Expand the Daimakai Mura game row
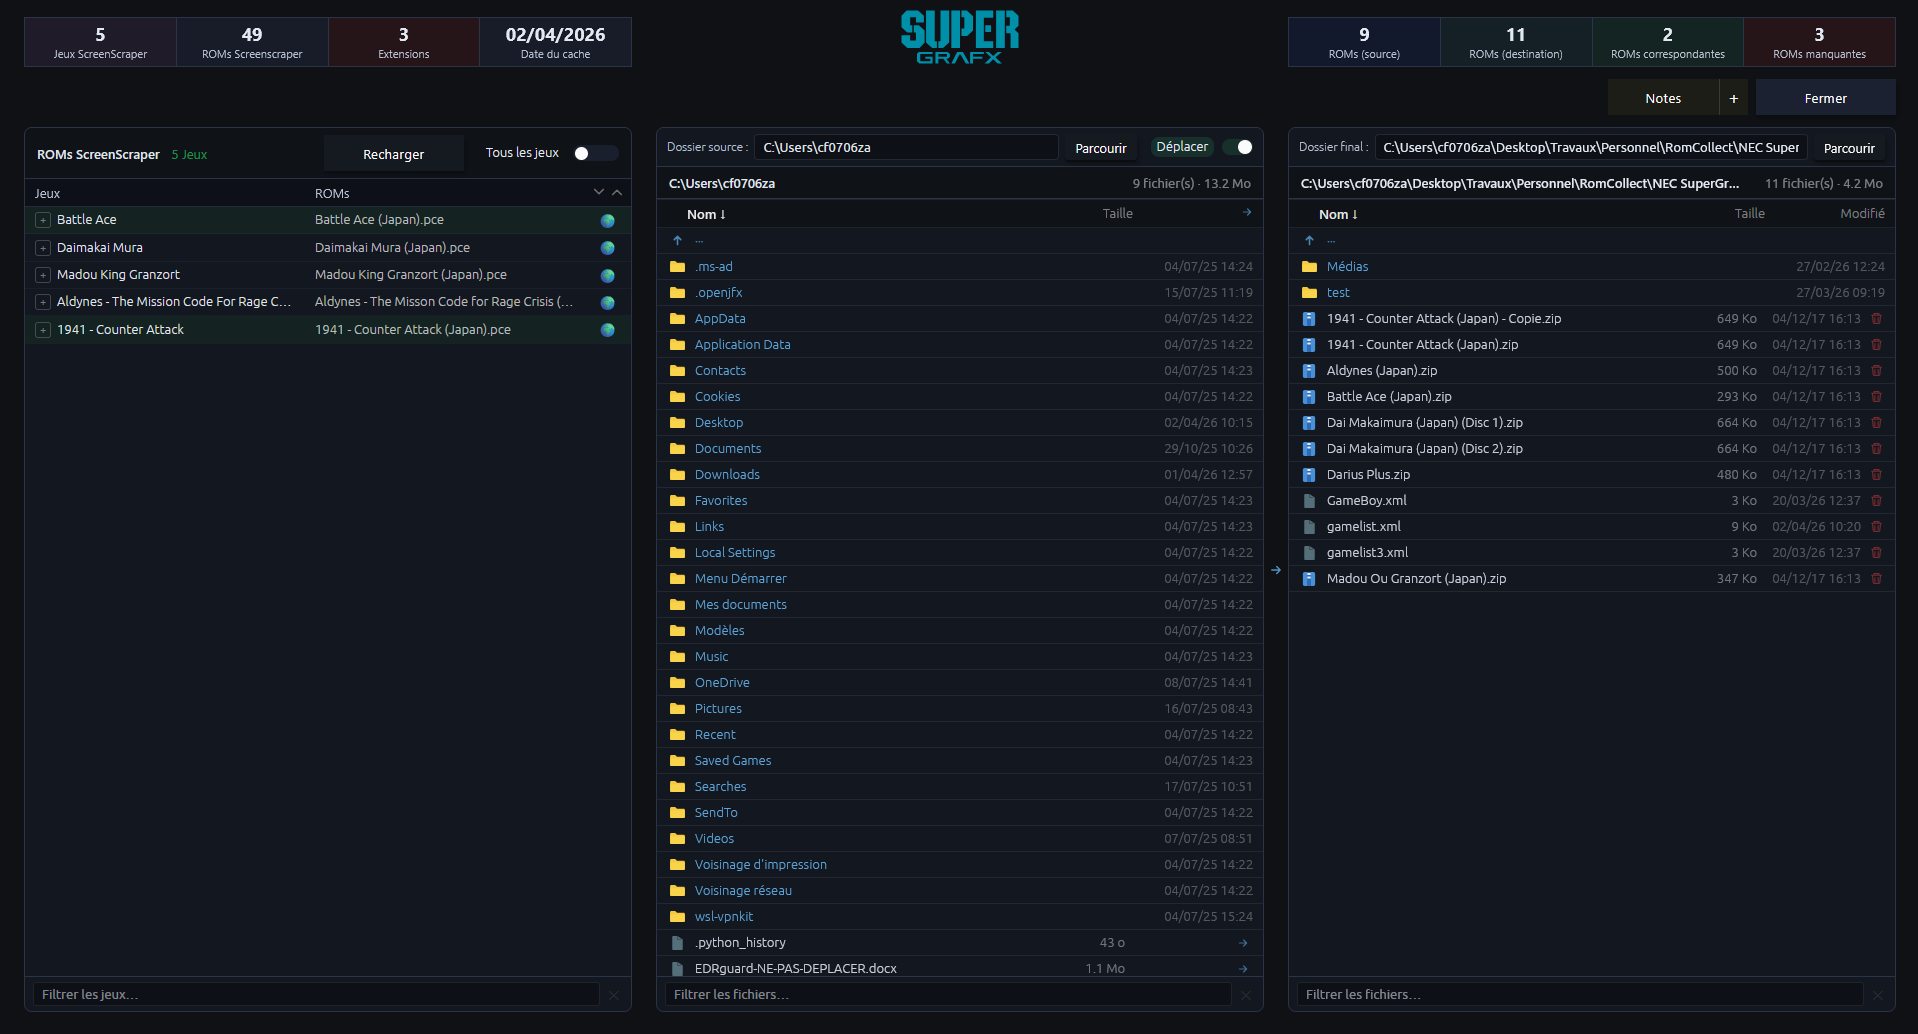 click(43, 248)
